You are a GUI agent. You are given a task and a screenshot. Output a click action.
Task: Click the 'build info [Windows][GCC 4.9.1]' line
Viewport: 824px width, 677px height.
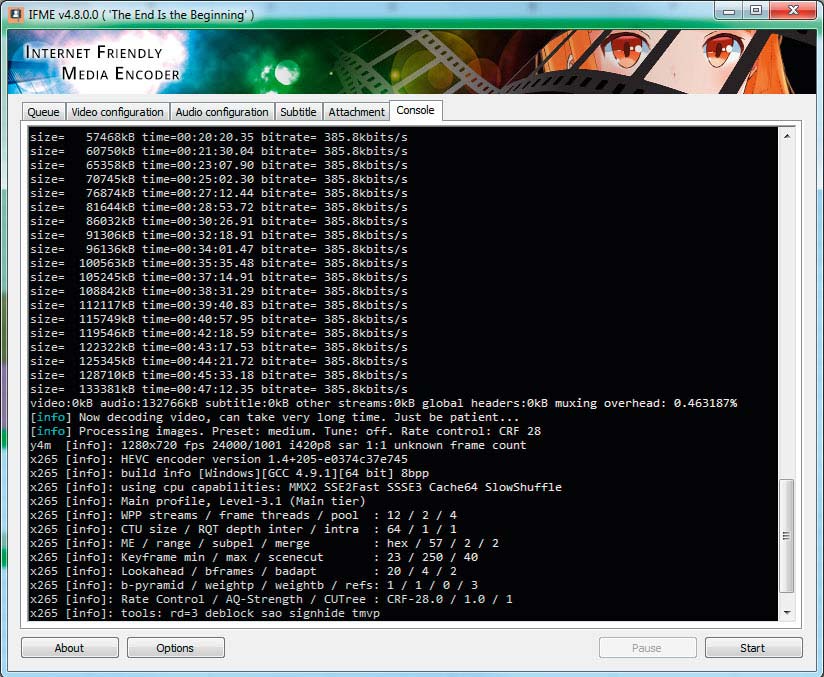pos(229,474)
